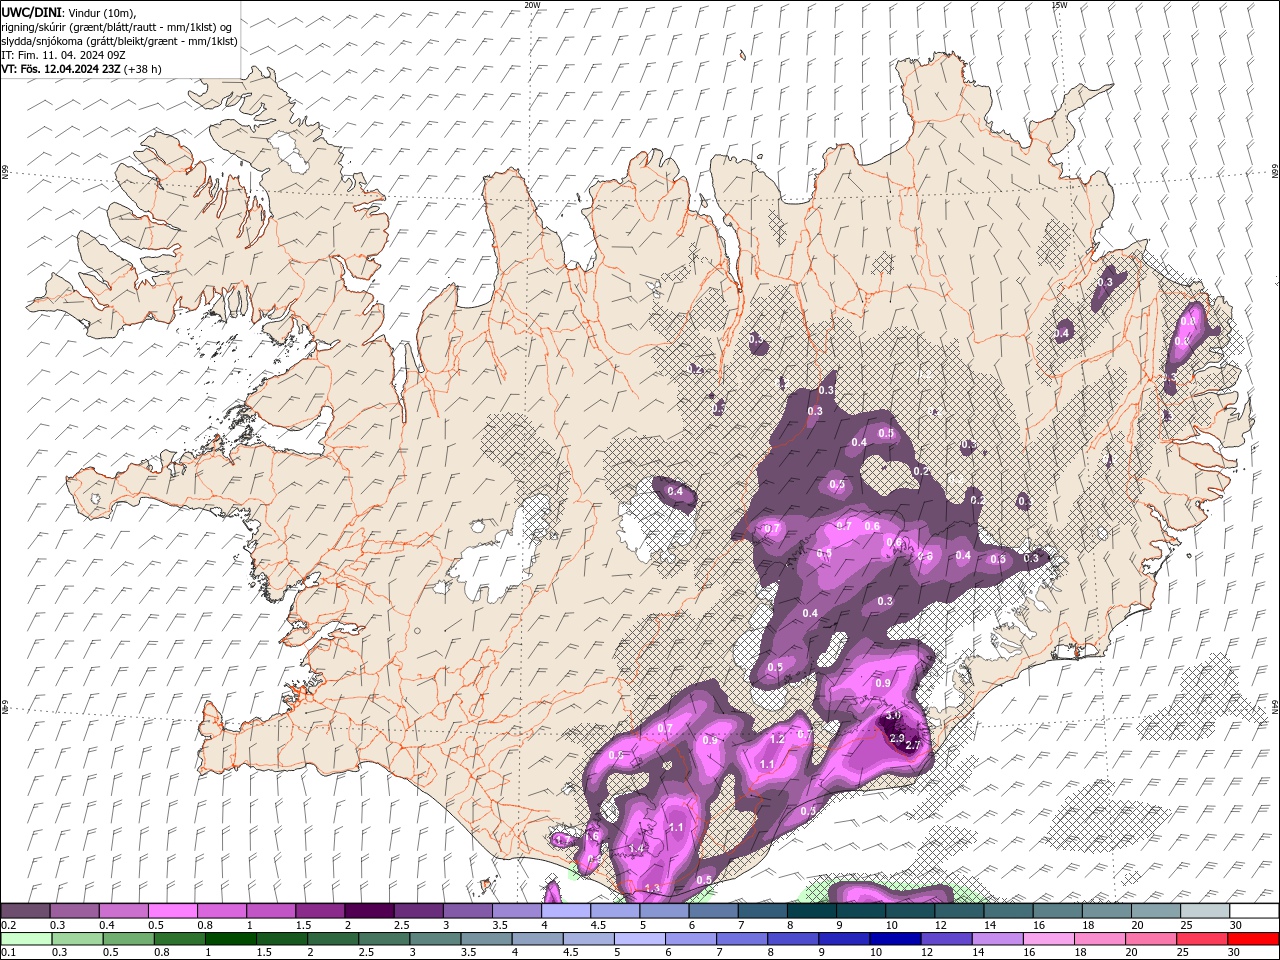Click the 1.3 precipitation value on map
The height and width of the screenshot is (960, 1280).
tap(652, 888)
